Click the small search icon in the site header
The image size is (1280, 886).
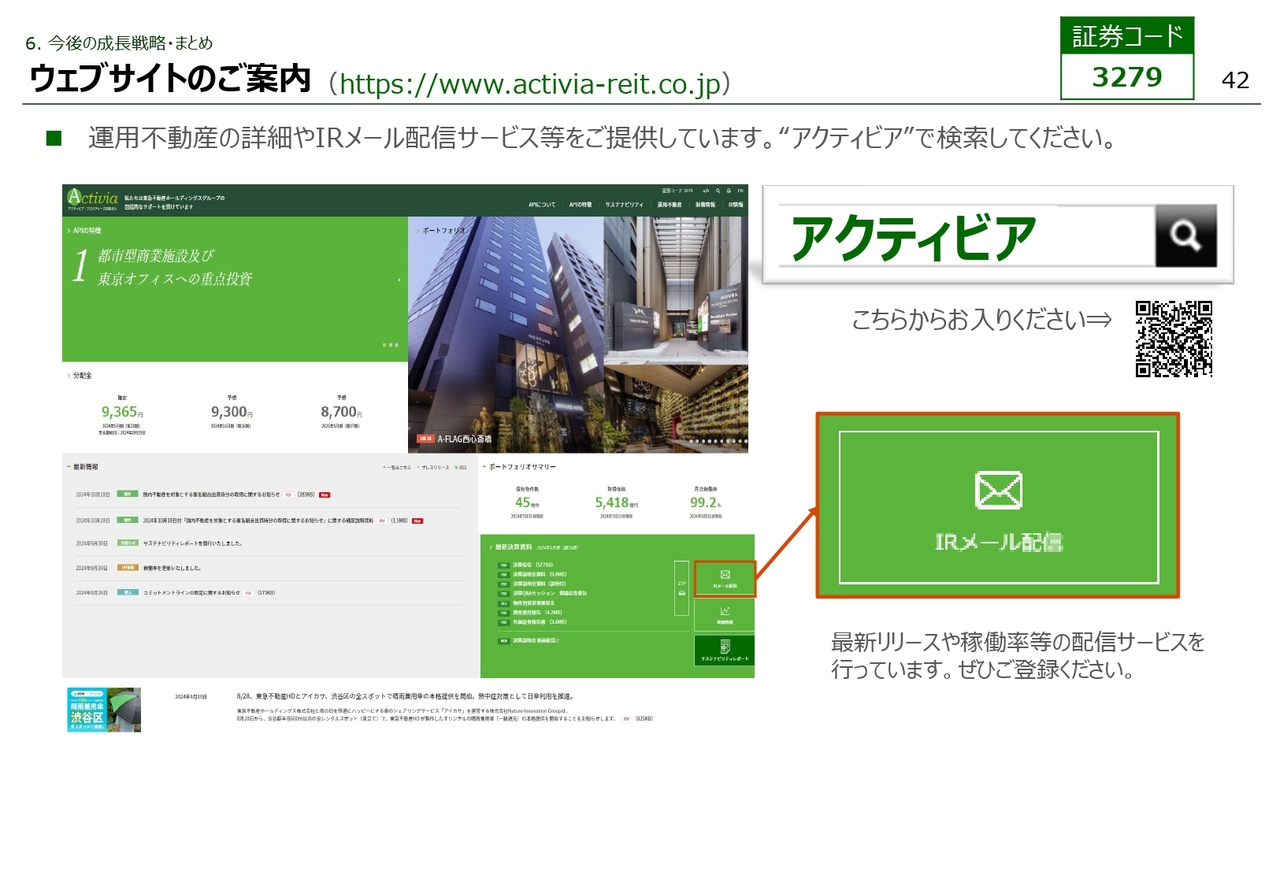(718, 190)
